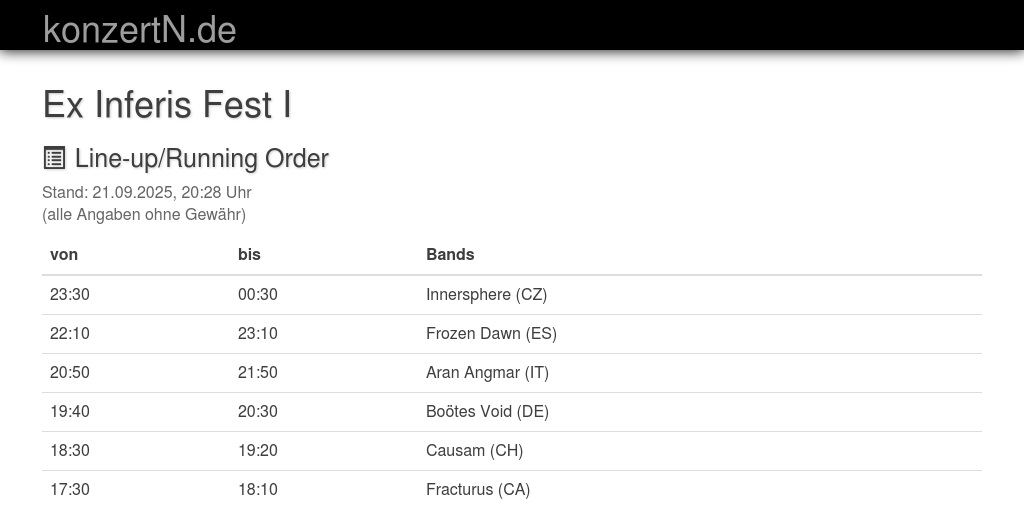Select the Aran Angmar (IT) band entry
1024x529 pixels.
pyautogui.click(x=487, y=372)
